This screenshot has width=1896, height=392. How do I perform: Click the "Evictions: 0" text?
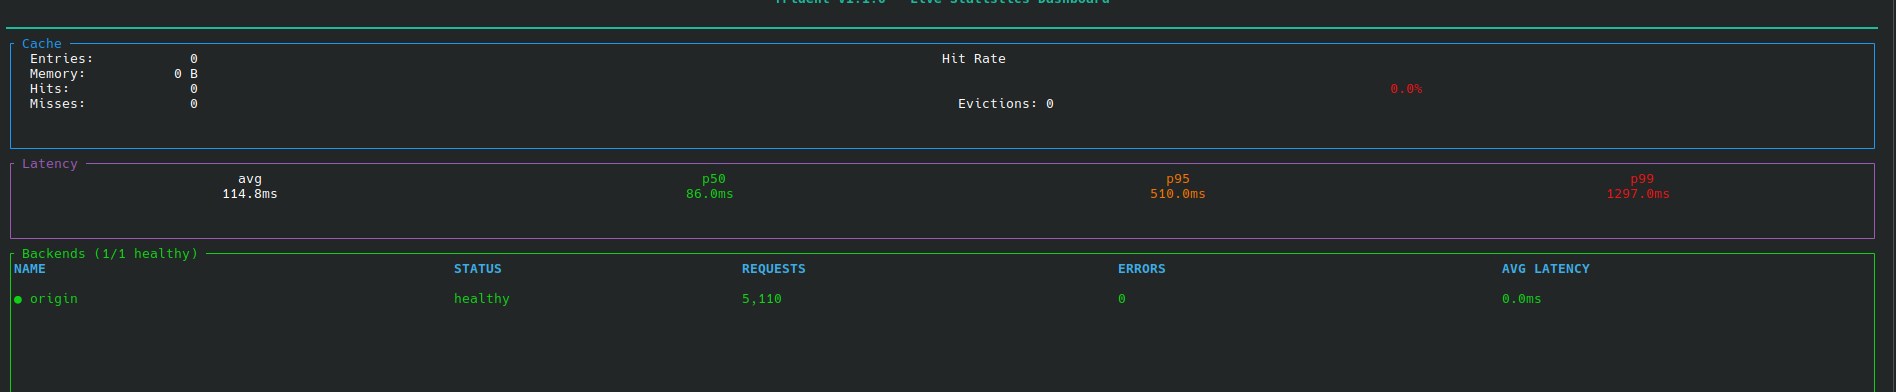coord(1006,104)
